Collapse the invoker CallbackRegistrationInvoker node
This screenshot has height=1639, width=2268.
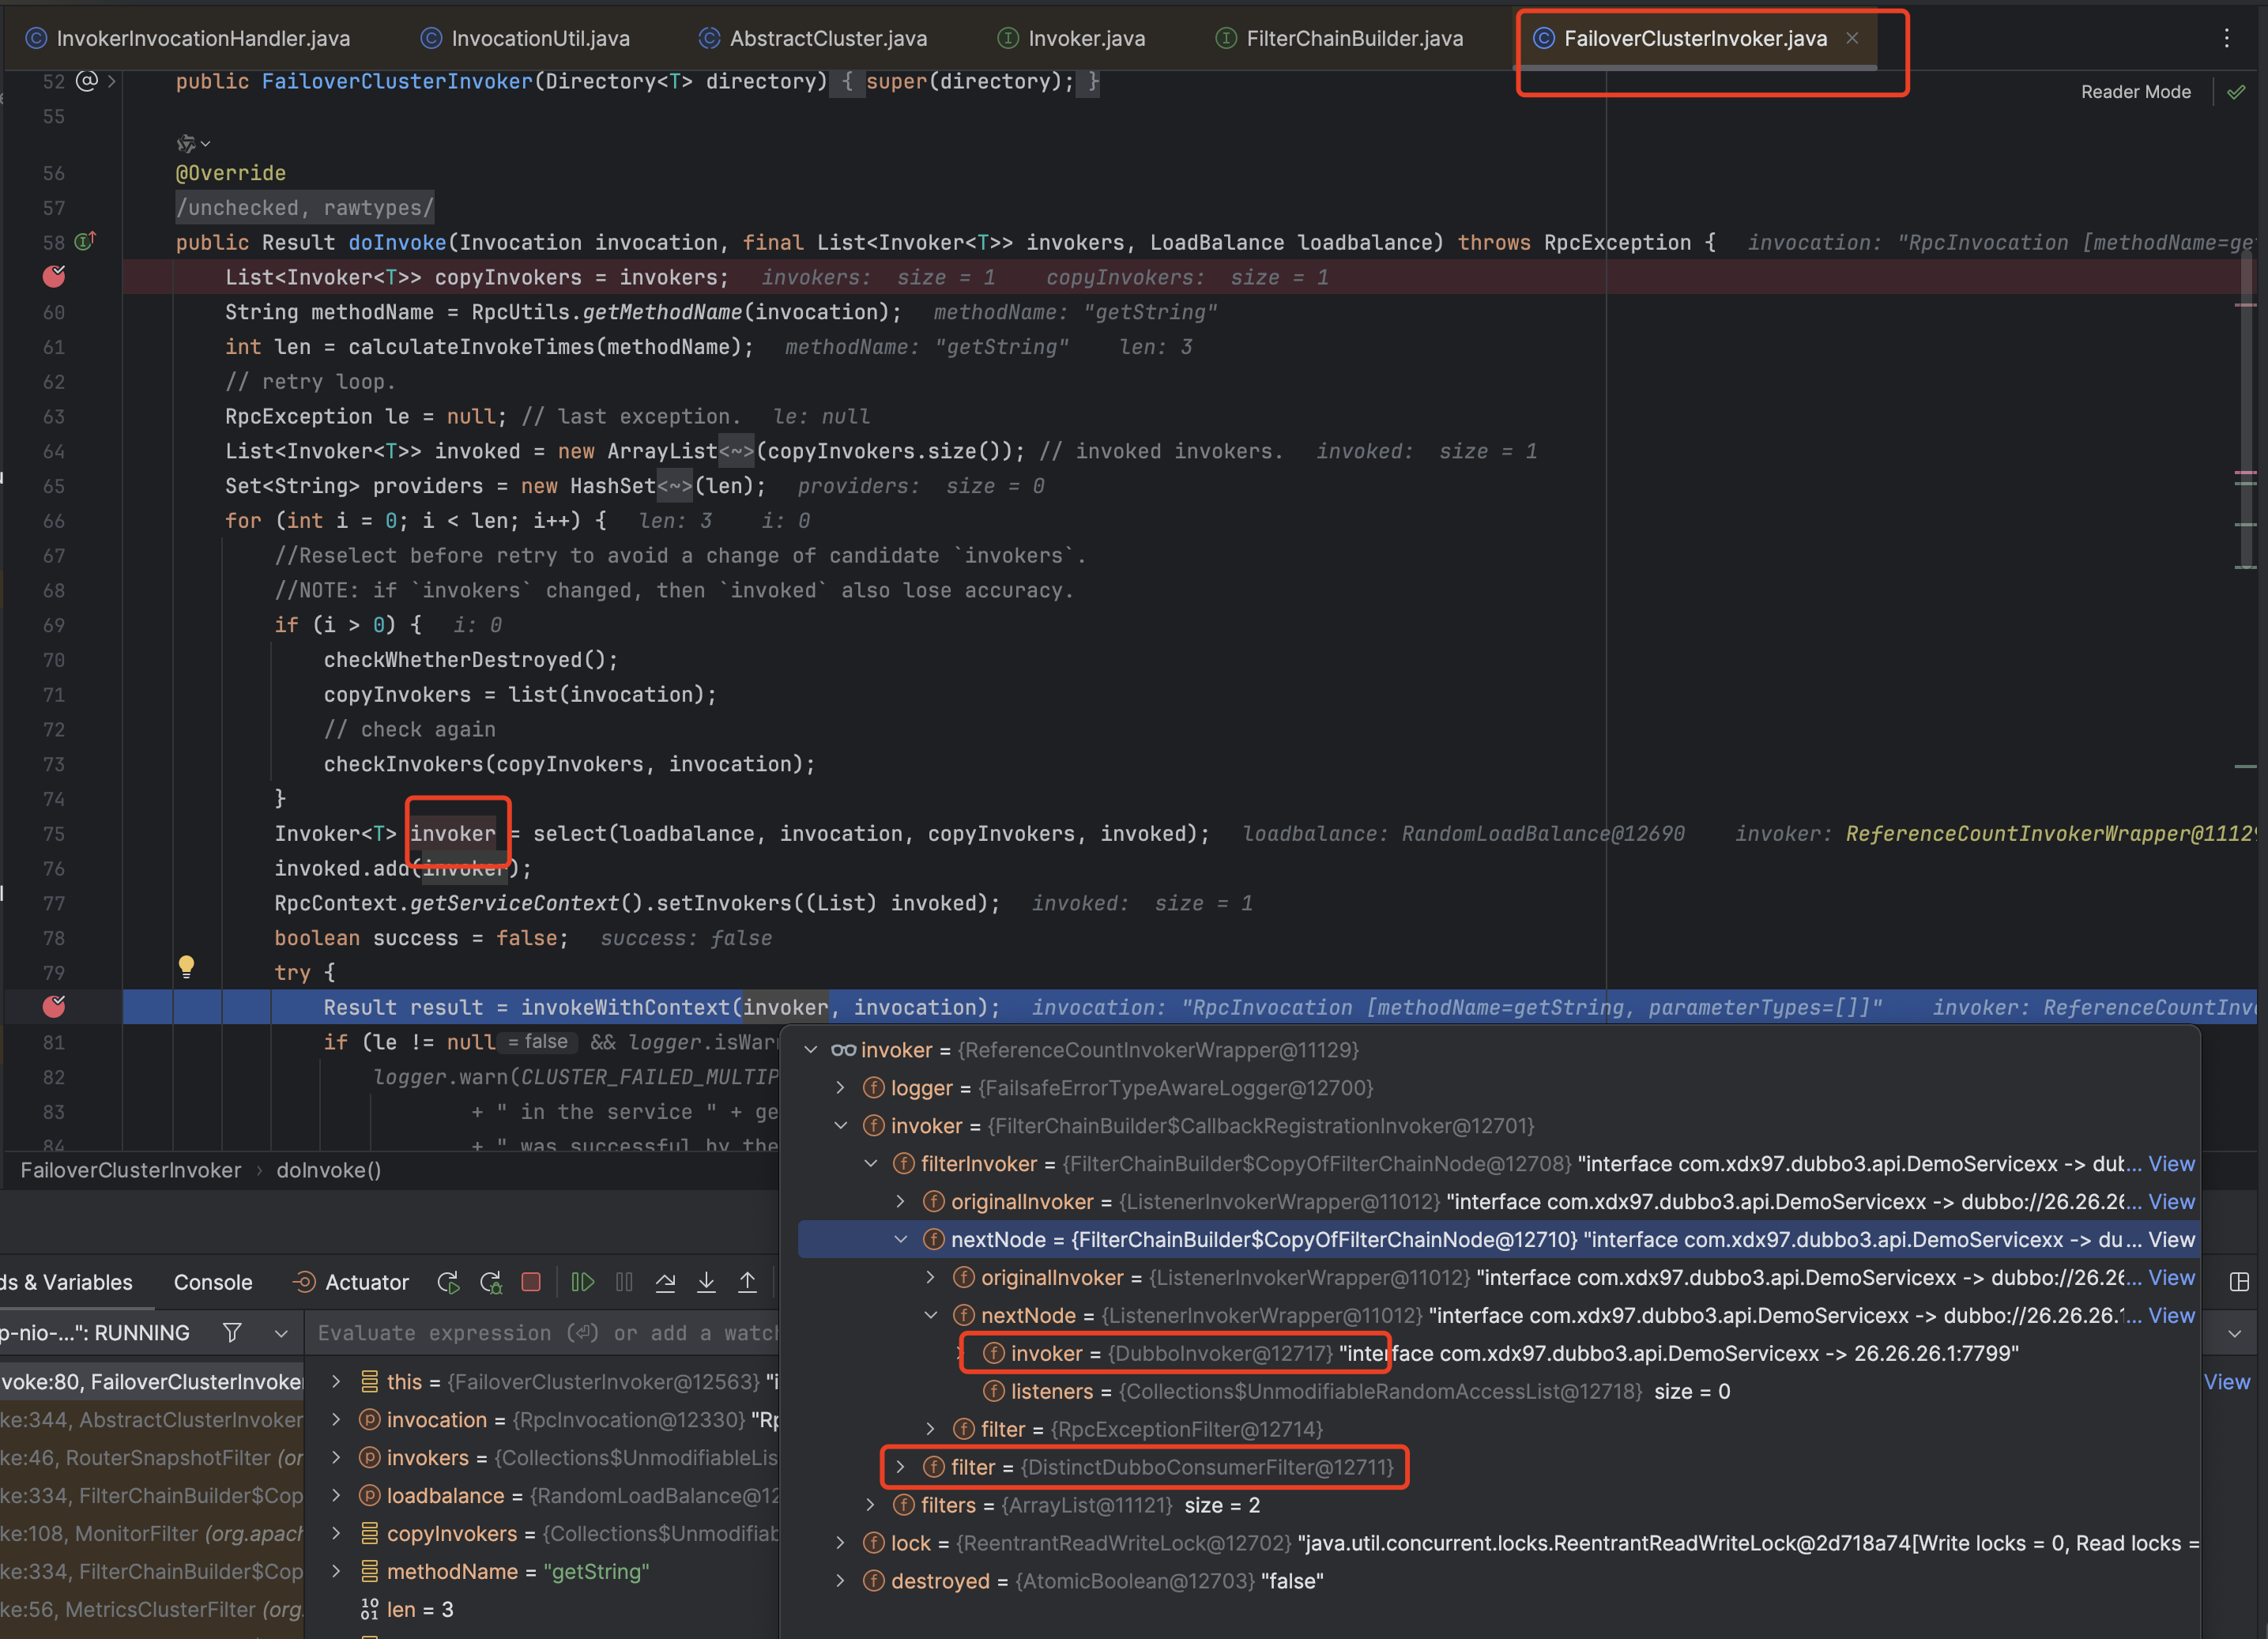click(841, 1126)
